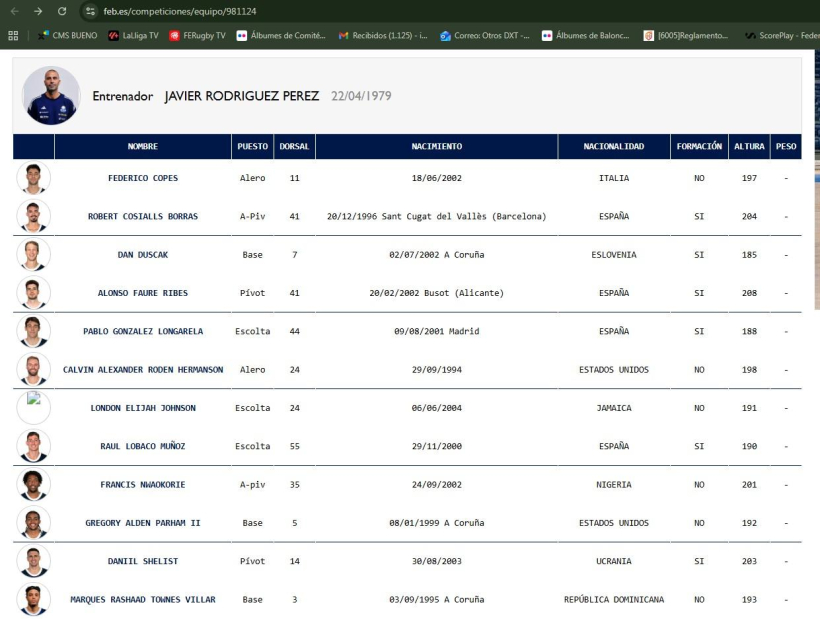Click the browser back arrow
The image size is (820, 619).
(x=15, y=11)
